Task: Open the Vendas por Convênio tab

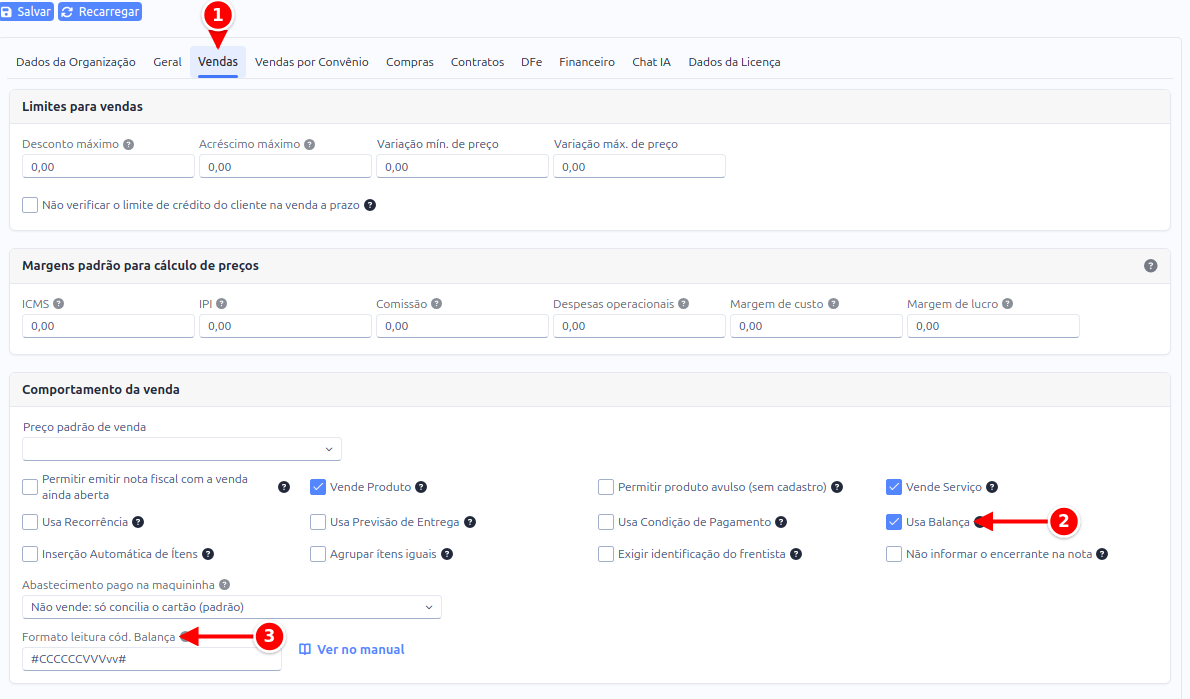Action: tap(312, 62)
